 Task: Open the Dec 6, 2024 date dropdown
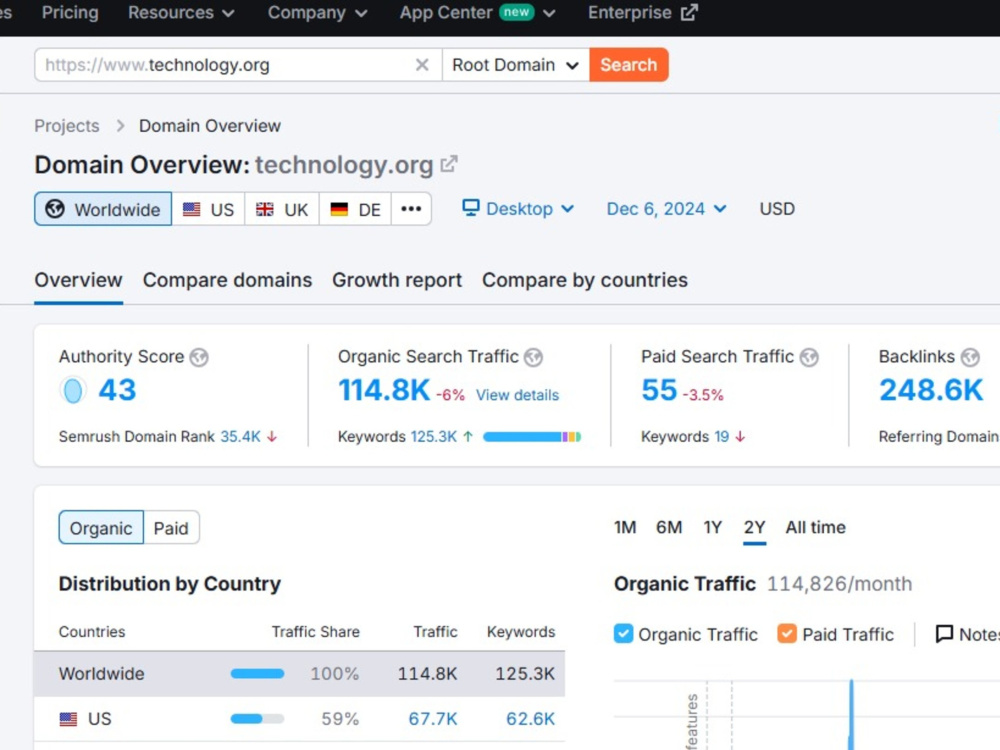(666, 209)
